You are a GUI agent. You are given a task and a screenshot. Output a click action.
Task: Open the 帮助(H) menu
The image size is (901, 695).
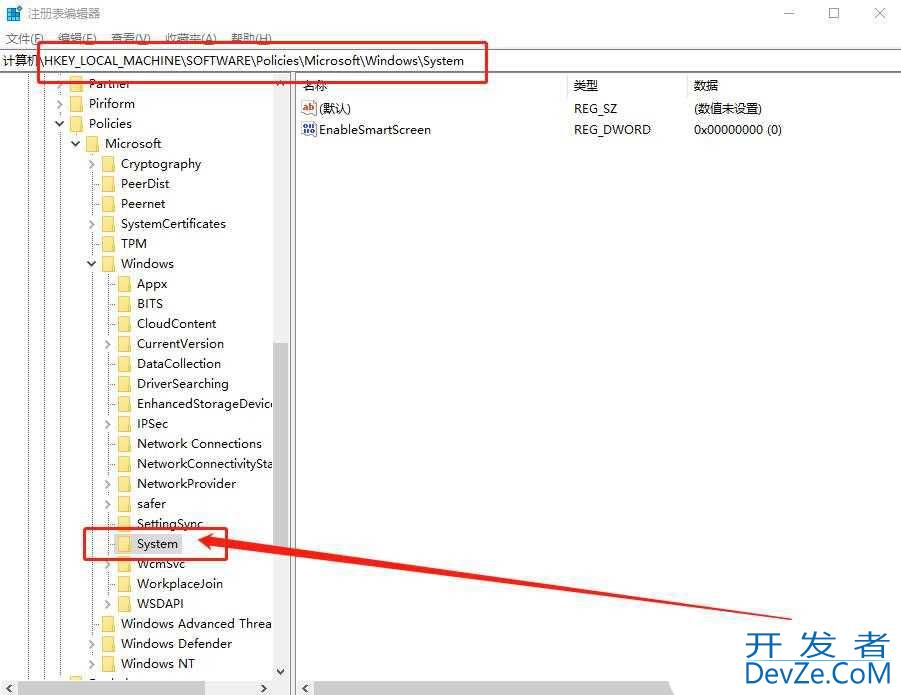point(251,38)
